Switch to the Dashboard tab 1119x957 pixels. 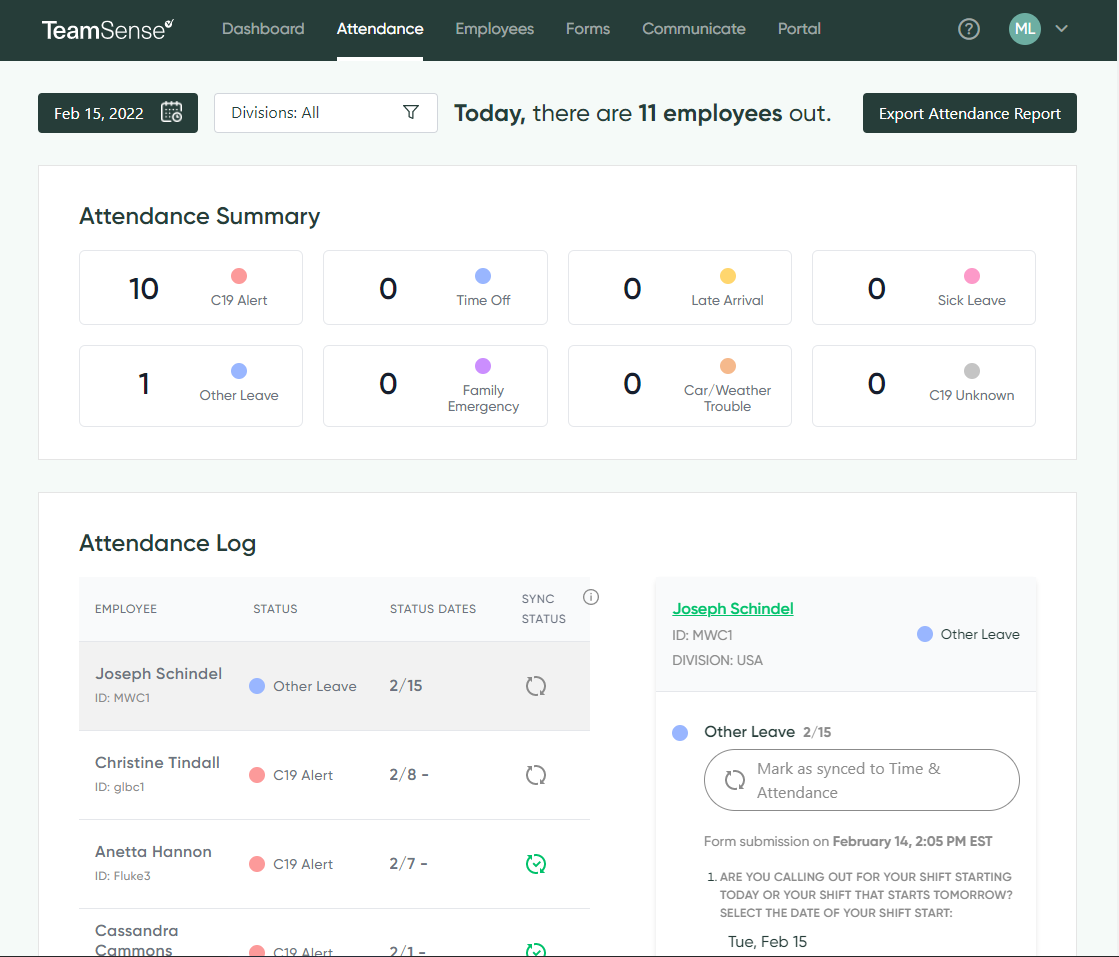[x=263, y=29]
